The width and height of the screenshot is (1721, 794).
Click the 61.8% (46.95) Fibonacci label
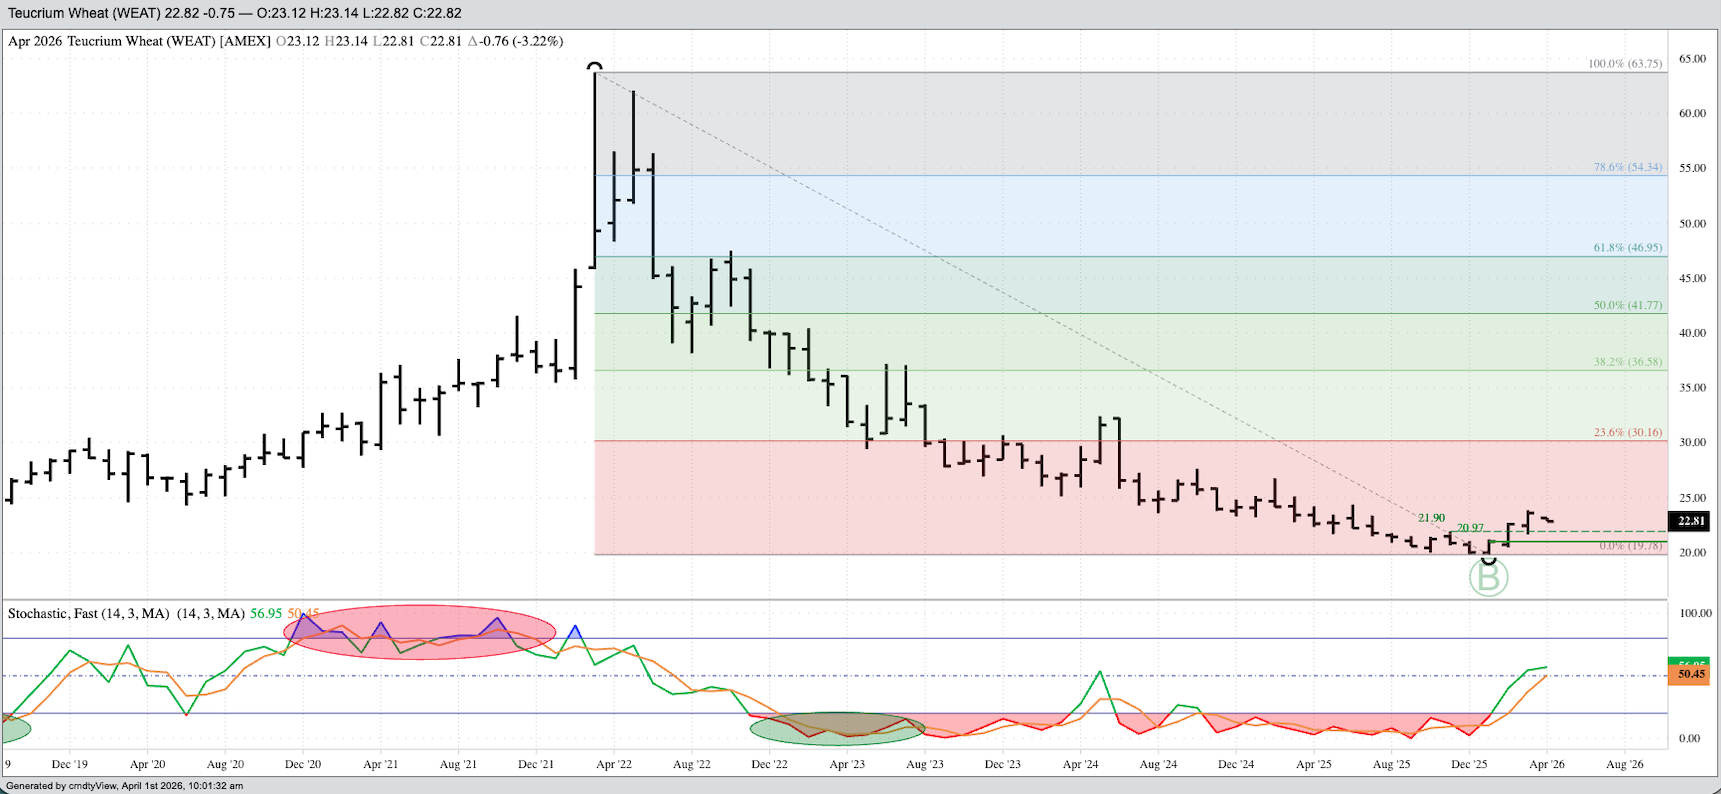coord(1627,247)
